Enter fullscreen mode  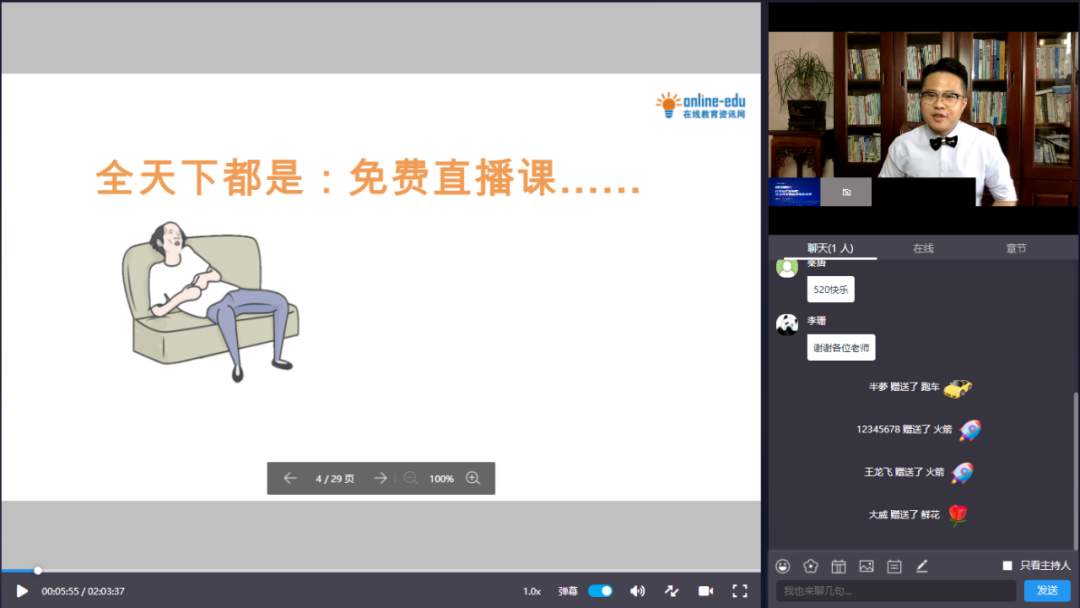pos(740,591)
